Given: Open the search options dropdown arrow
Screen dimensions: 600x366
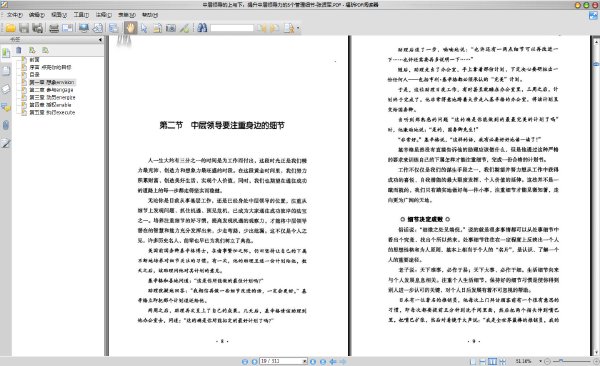Looking at the screenshot, I should (x=298, y=28).
